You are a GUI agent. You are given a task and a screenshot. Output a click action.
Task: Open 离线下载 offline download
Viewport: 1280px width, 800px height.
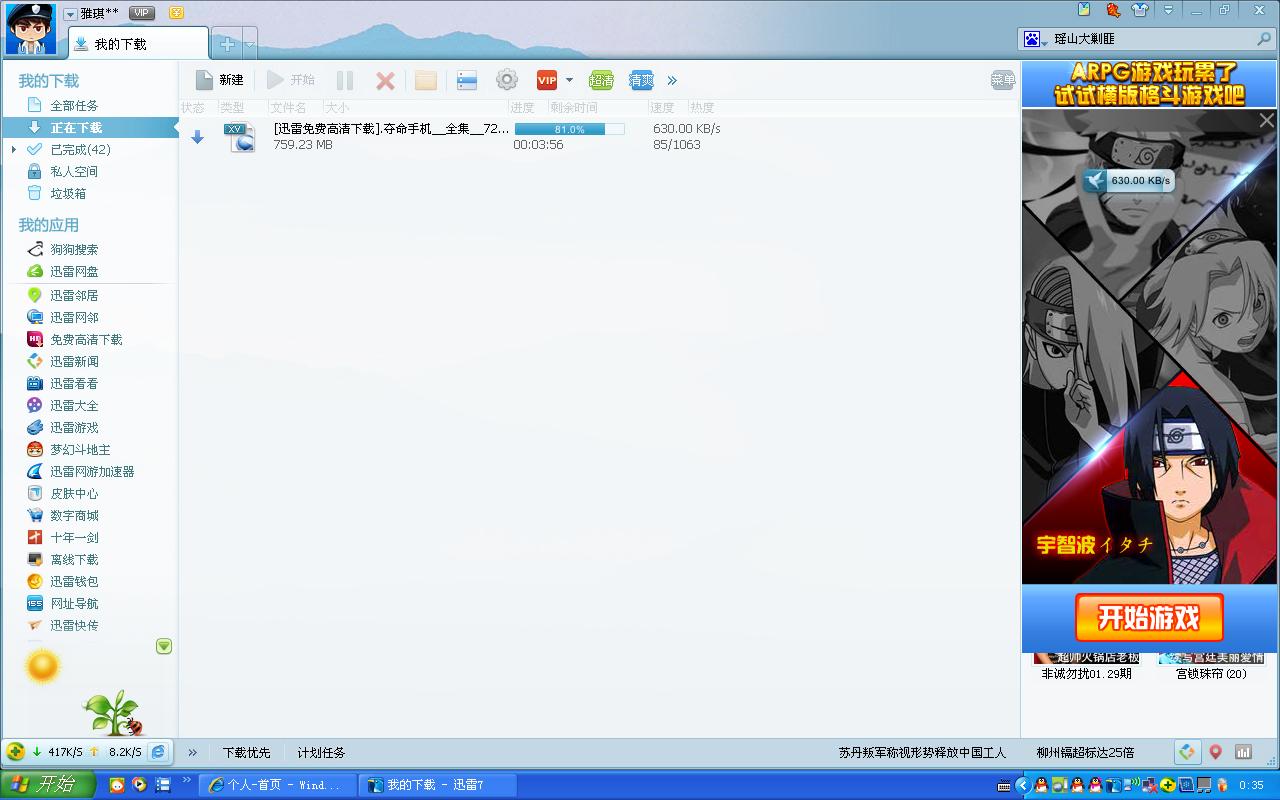pyautogui.click(x=74, y=559)
